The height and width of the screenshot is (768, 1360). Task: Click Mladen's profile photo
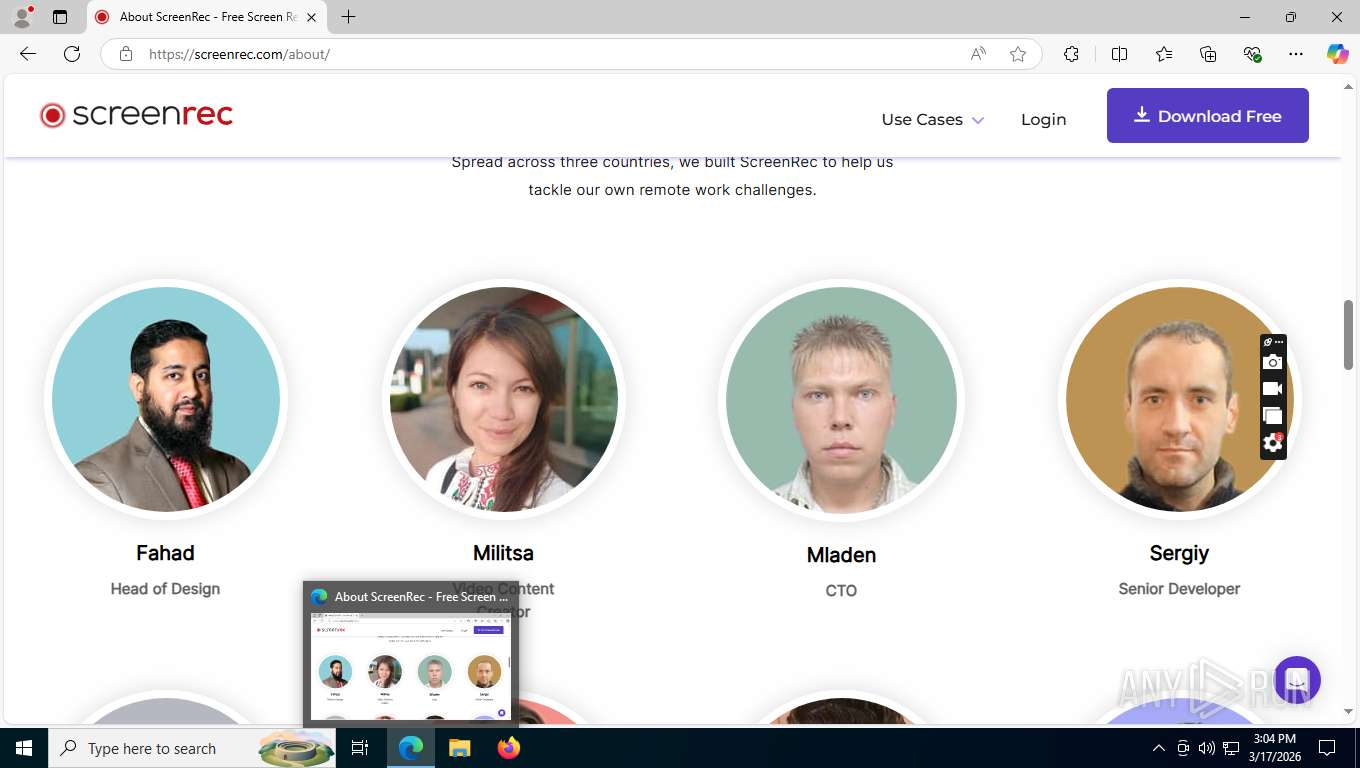[x=841, y=399]
